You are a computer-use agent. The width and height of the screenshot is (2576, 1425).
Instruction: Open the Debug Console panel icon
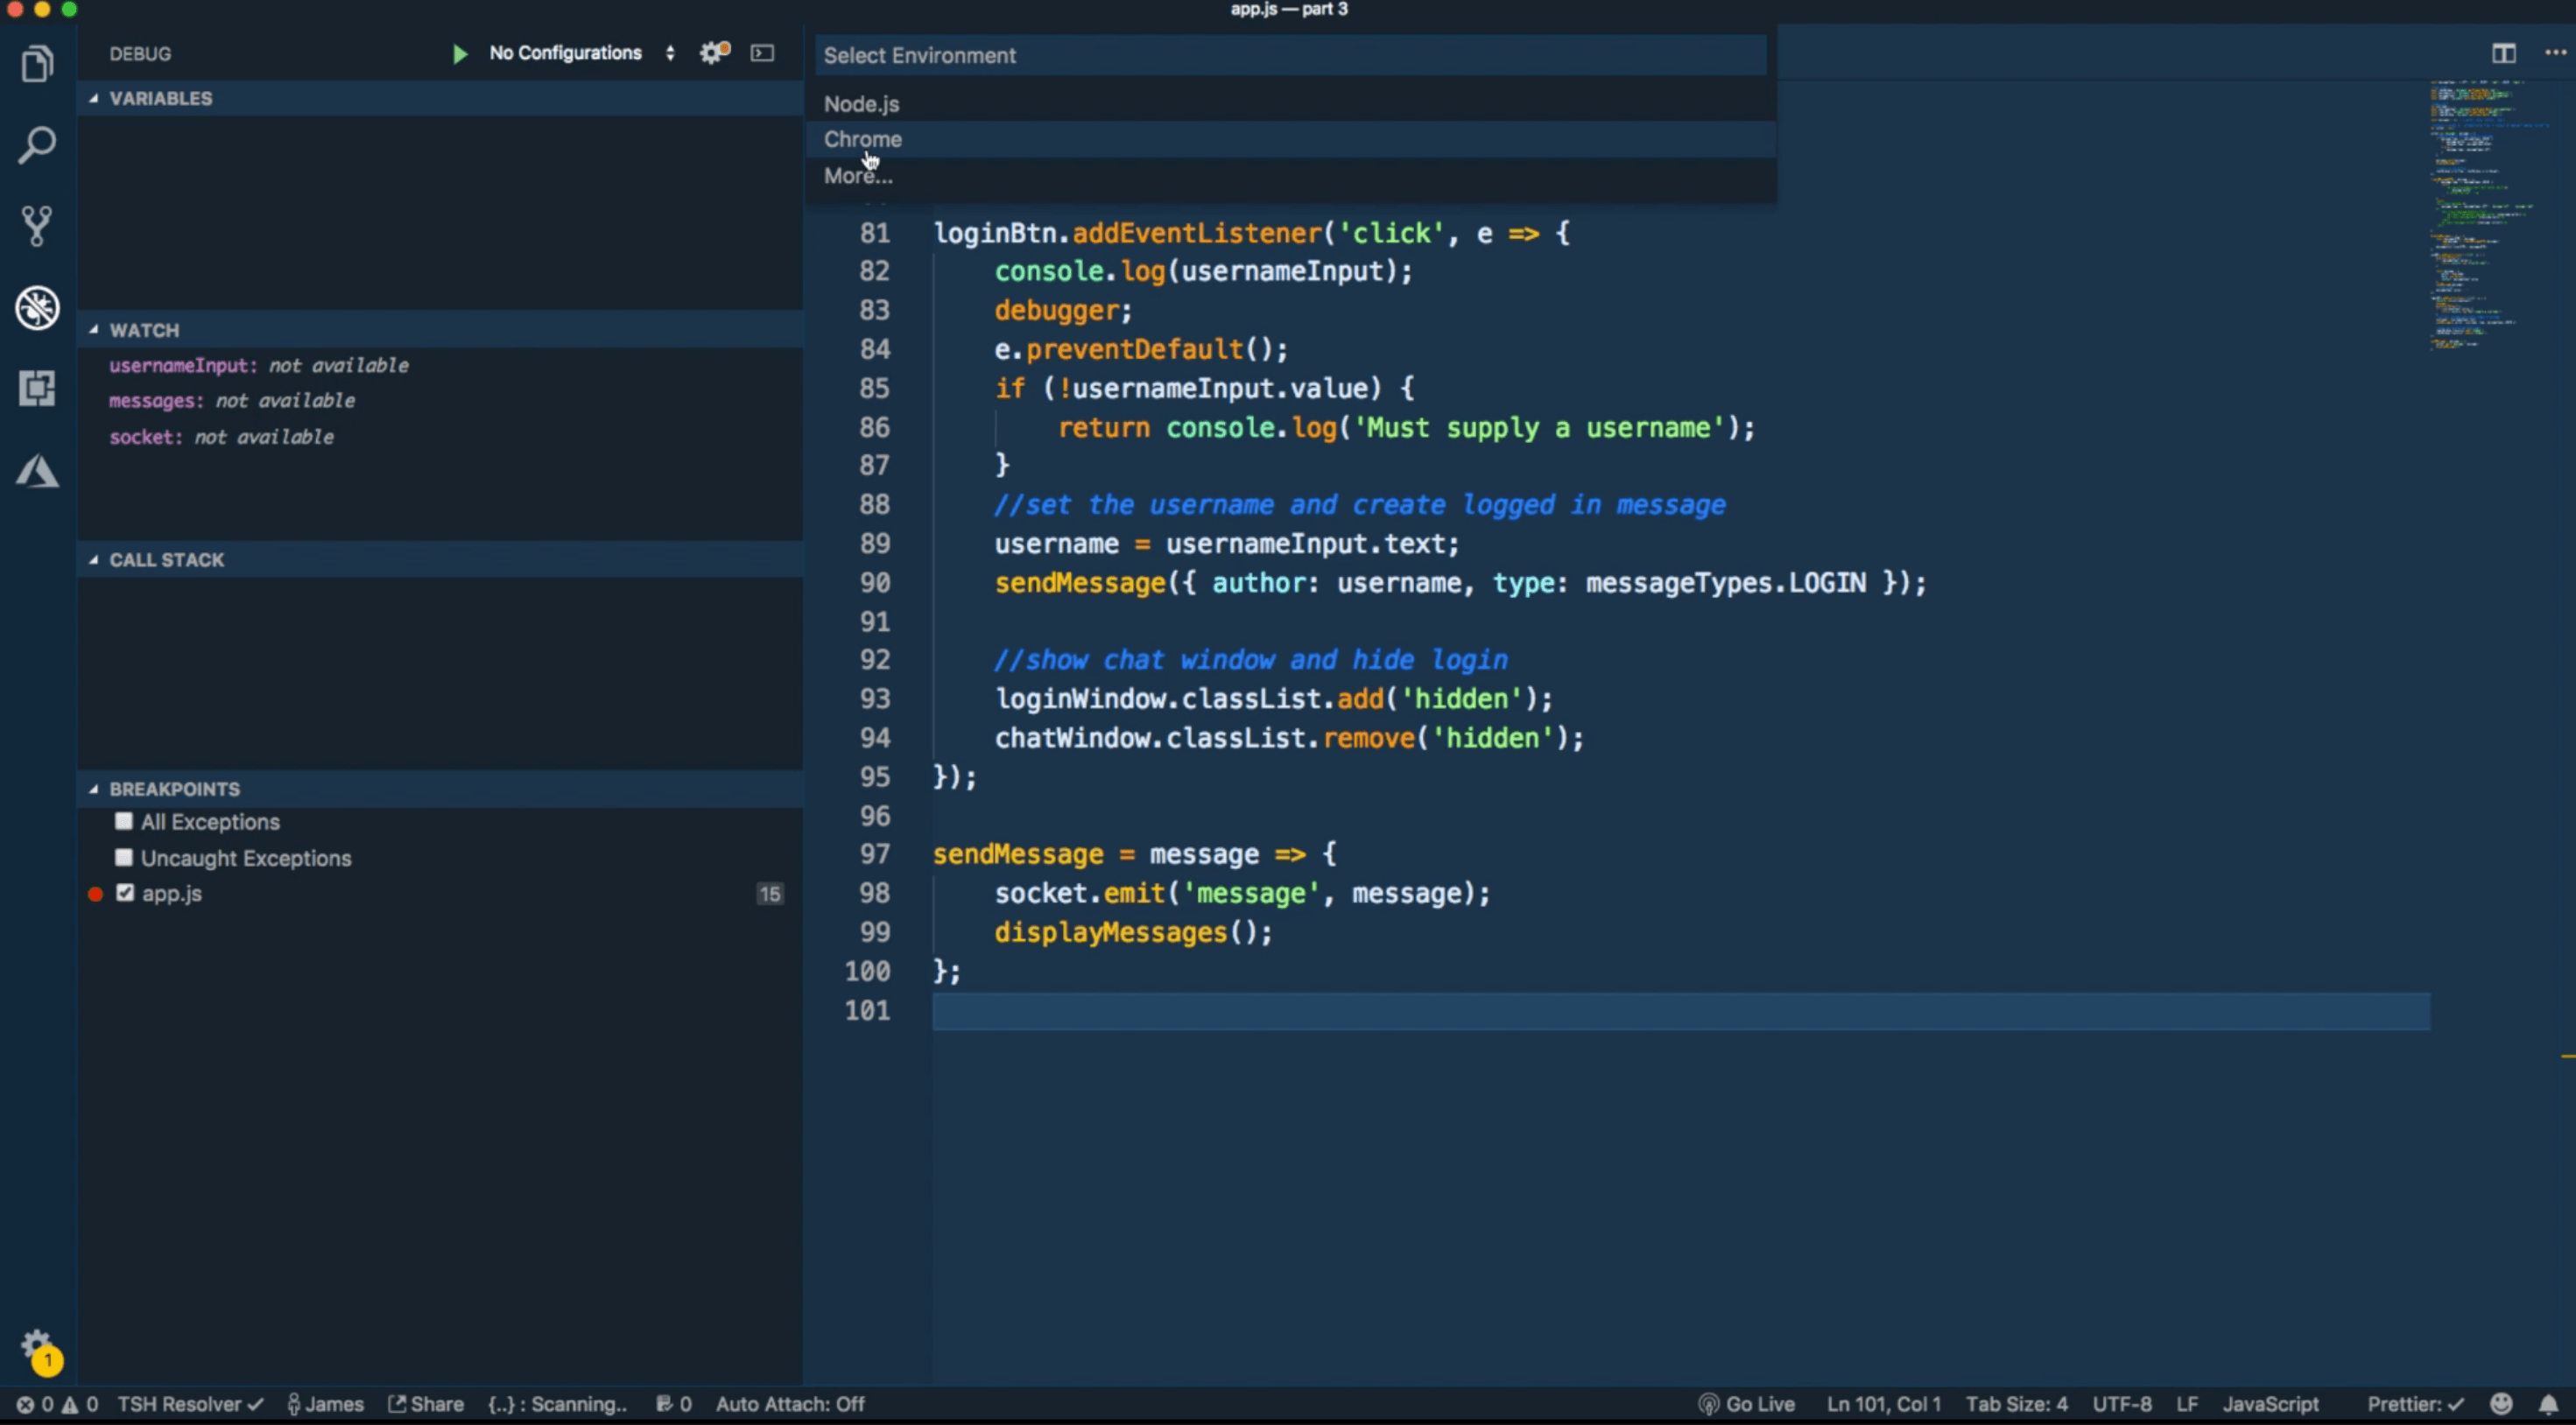click(x=761, y=53)
